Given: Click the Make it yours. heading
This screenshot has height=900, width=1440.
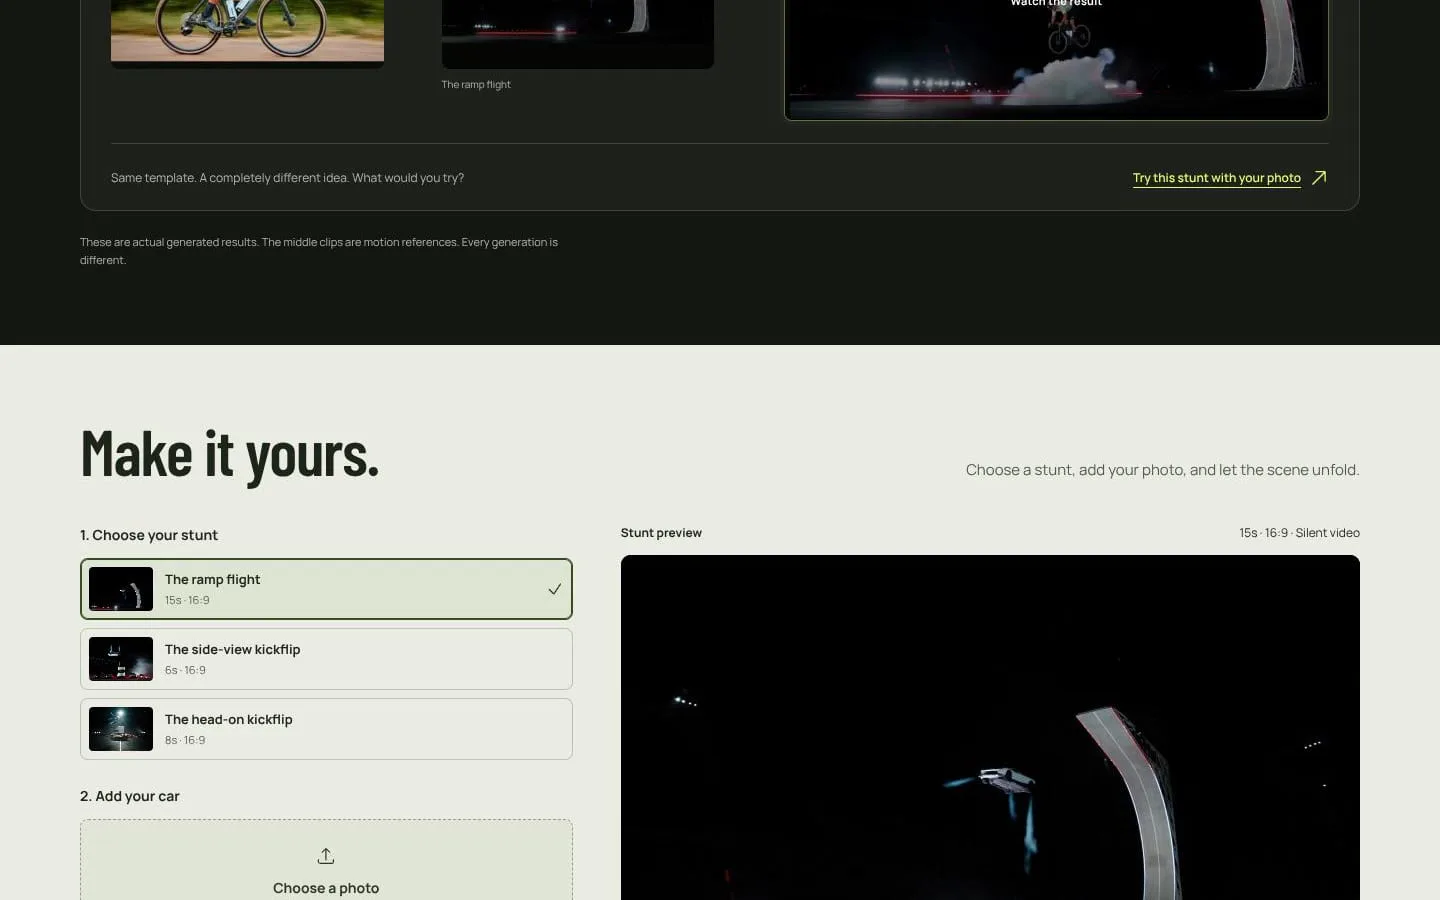Looking at the screenshot, I should [230, 455].
